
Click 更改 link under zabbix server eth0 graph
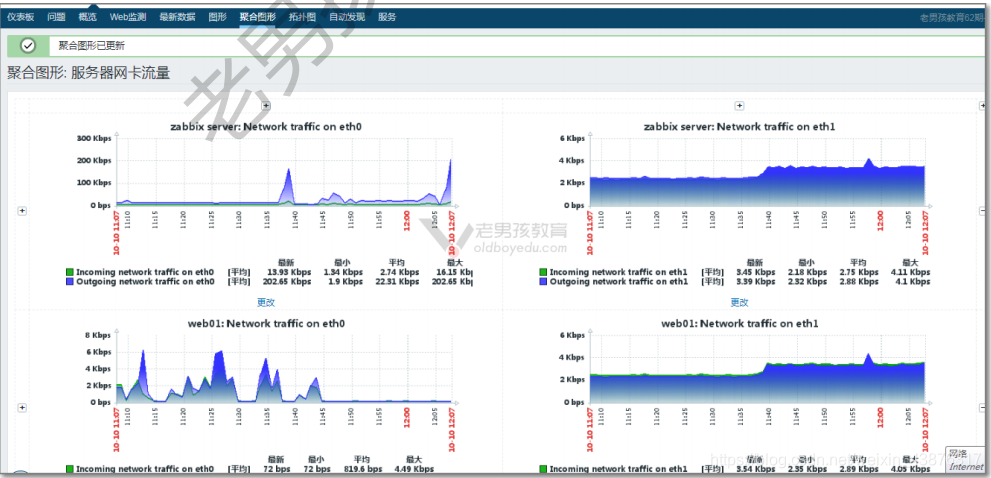266,302
